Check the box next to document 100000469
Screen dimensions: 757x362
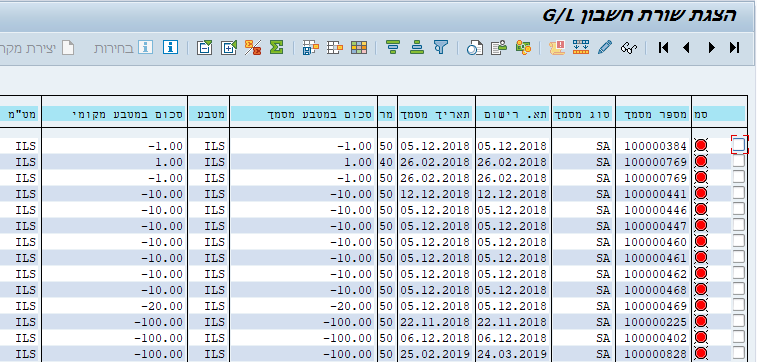739,305
